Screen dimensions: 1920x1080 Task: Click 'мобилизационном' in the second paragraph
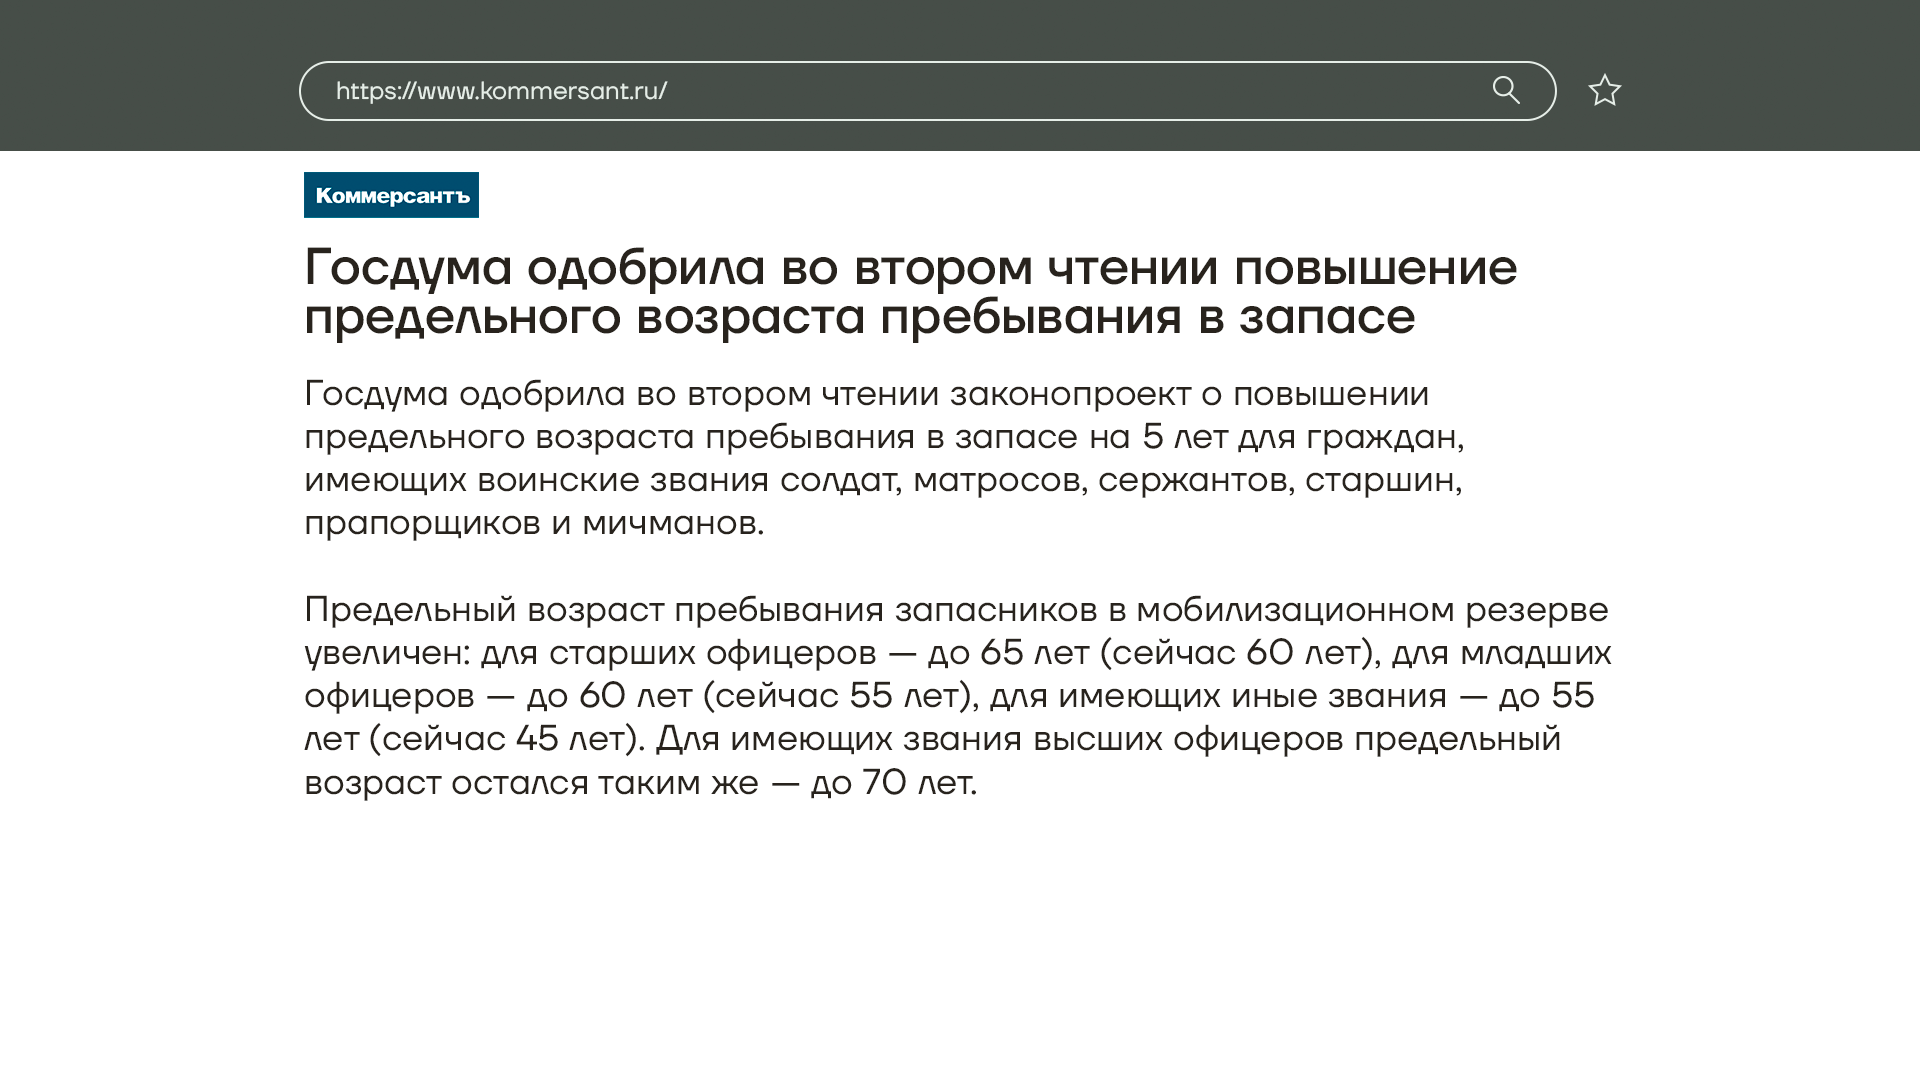[x=1295, y=609]
